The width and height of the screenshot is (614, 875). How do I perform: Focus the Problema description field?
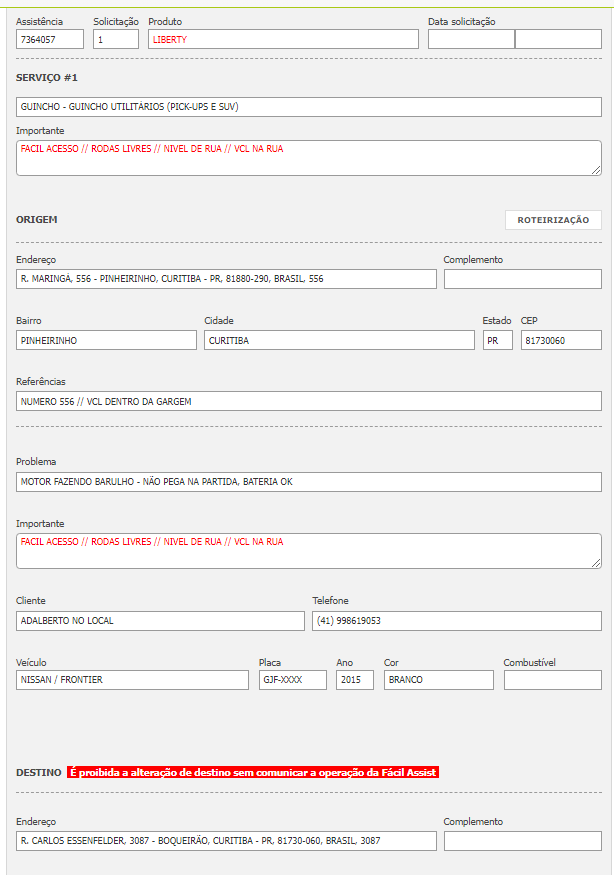pyautogui.click(x=309, y=482)
